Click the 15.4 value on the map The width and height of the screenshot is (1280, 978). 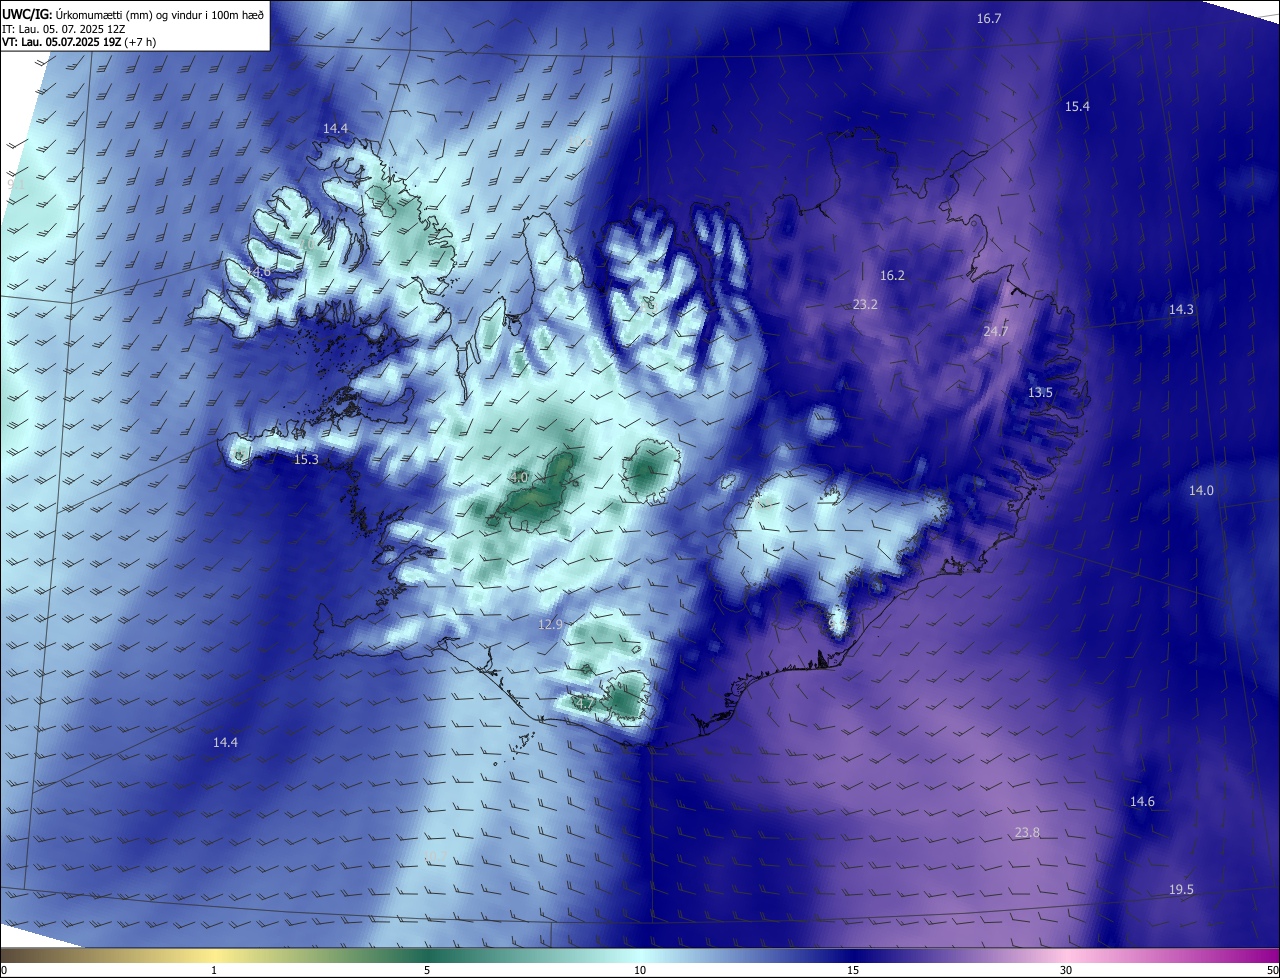click(x=1077, y=106)
